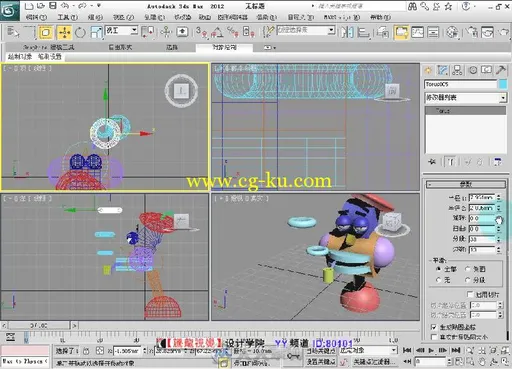Switch to the Create command panel tab
512x369 pixels.
pyautogui.click(x=428, y=70)
